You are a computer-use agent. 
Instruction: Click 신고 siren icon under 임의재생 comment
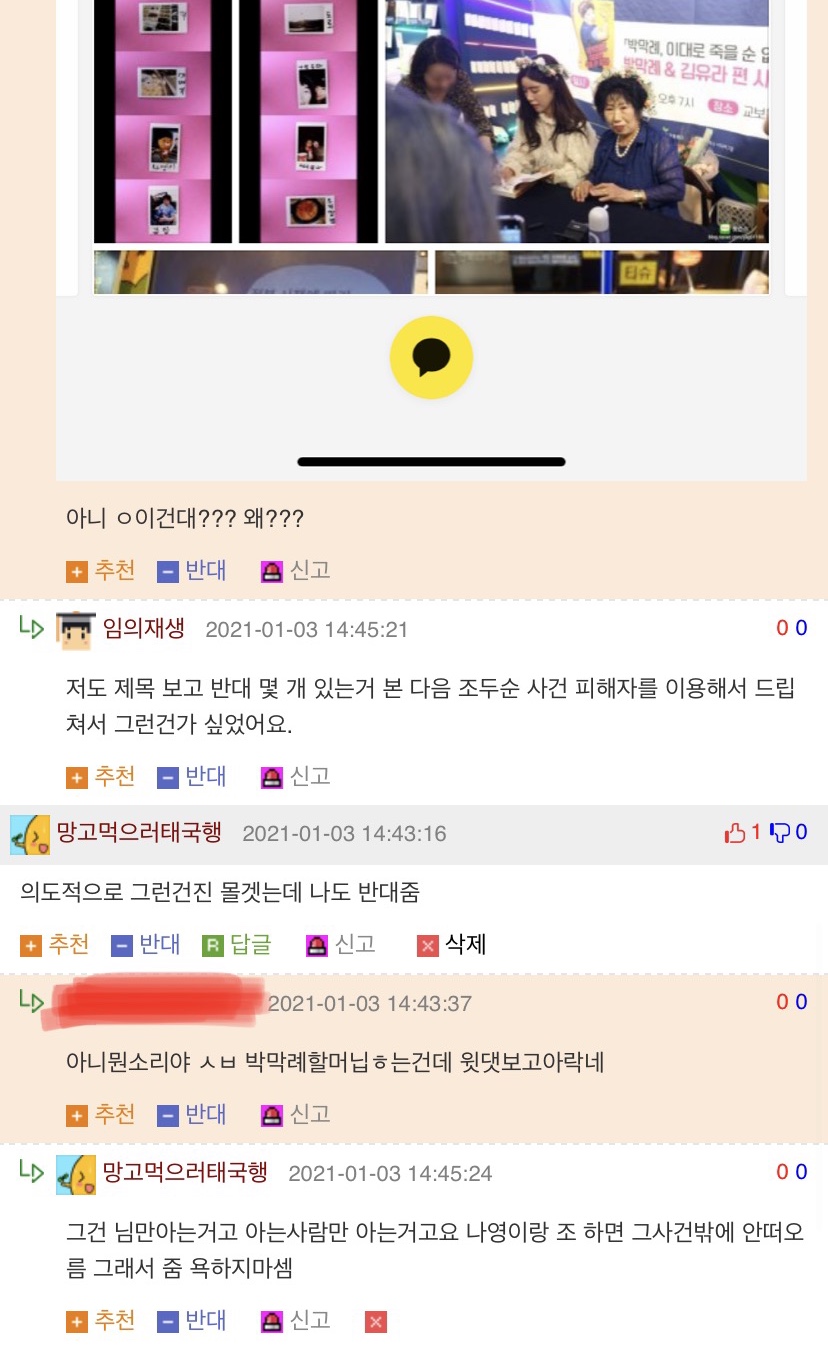tap(271, 777)
